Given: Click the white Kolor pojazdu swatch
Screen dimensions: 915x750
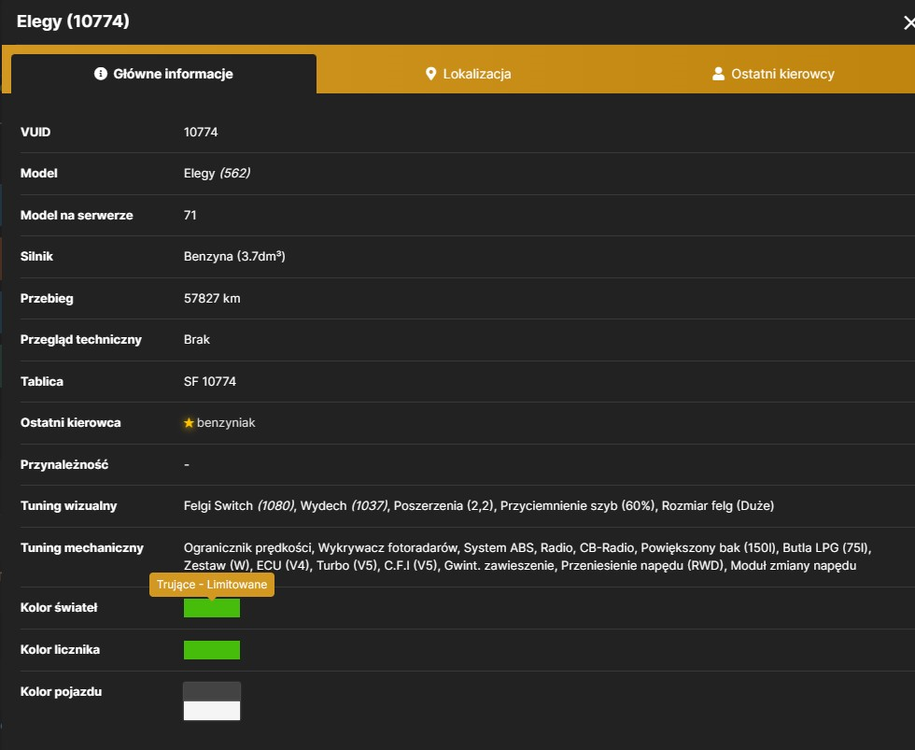Looking at the screenshot, I should (x=212, y=710).
